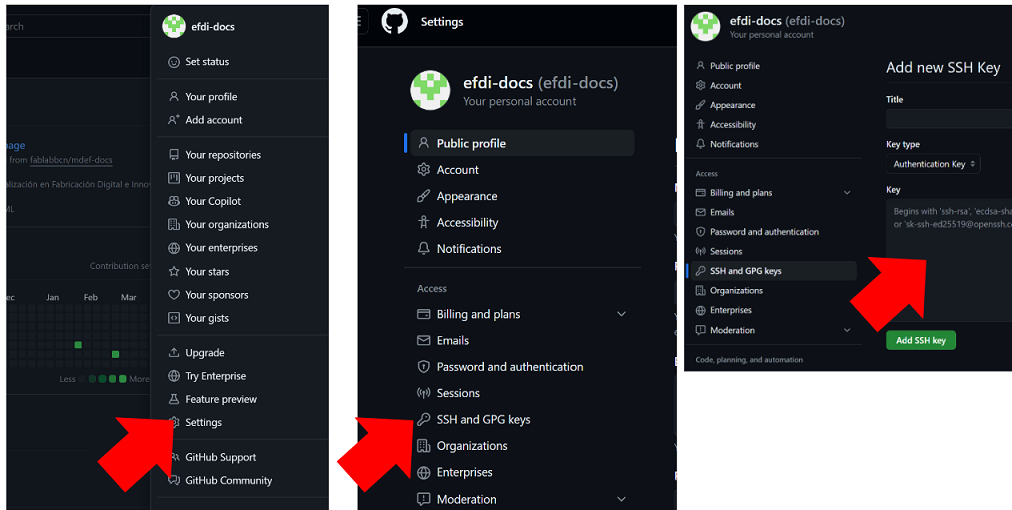The height and width of the screenshot is (510, 1012).
Task: Click the Account gear icon in the Settings header panel
Action: click(x=423, y=170)
